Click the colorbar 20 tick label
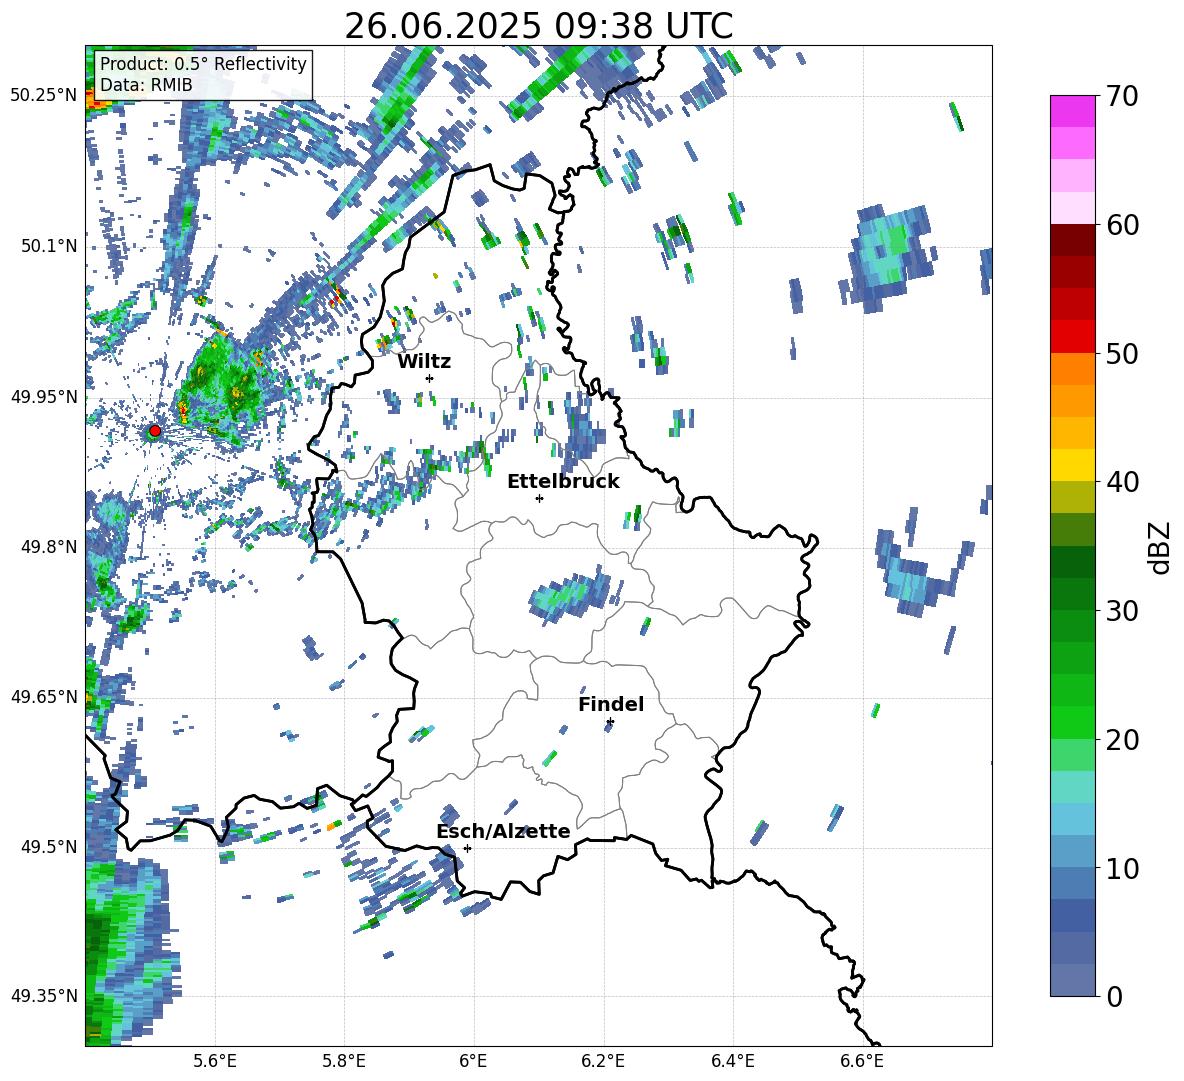 (1122, 739)
